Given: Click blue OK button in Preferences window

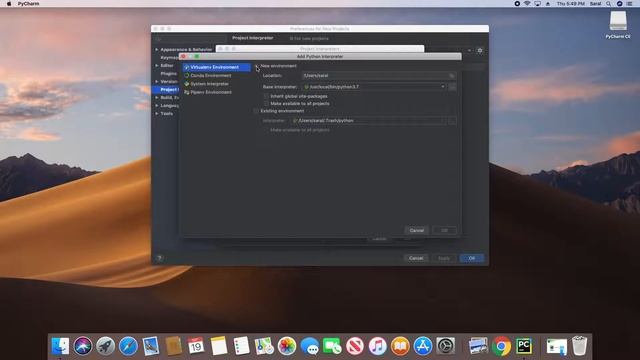Looking at the screenshot, I should coord(471,258).
